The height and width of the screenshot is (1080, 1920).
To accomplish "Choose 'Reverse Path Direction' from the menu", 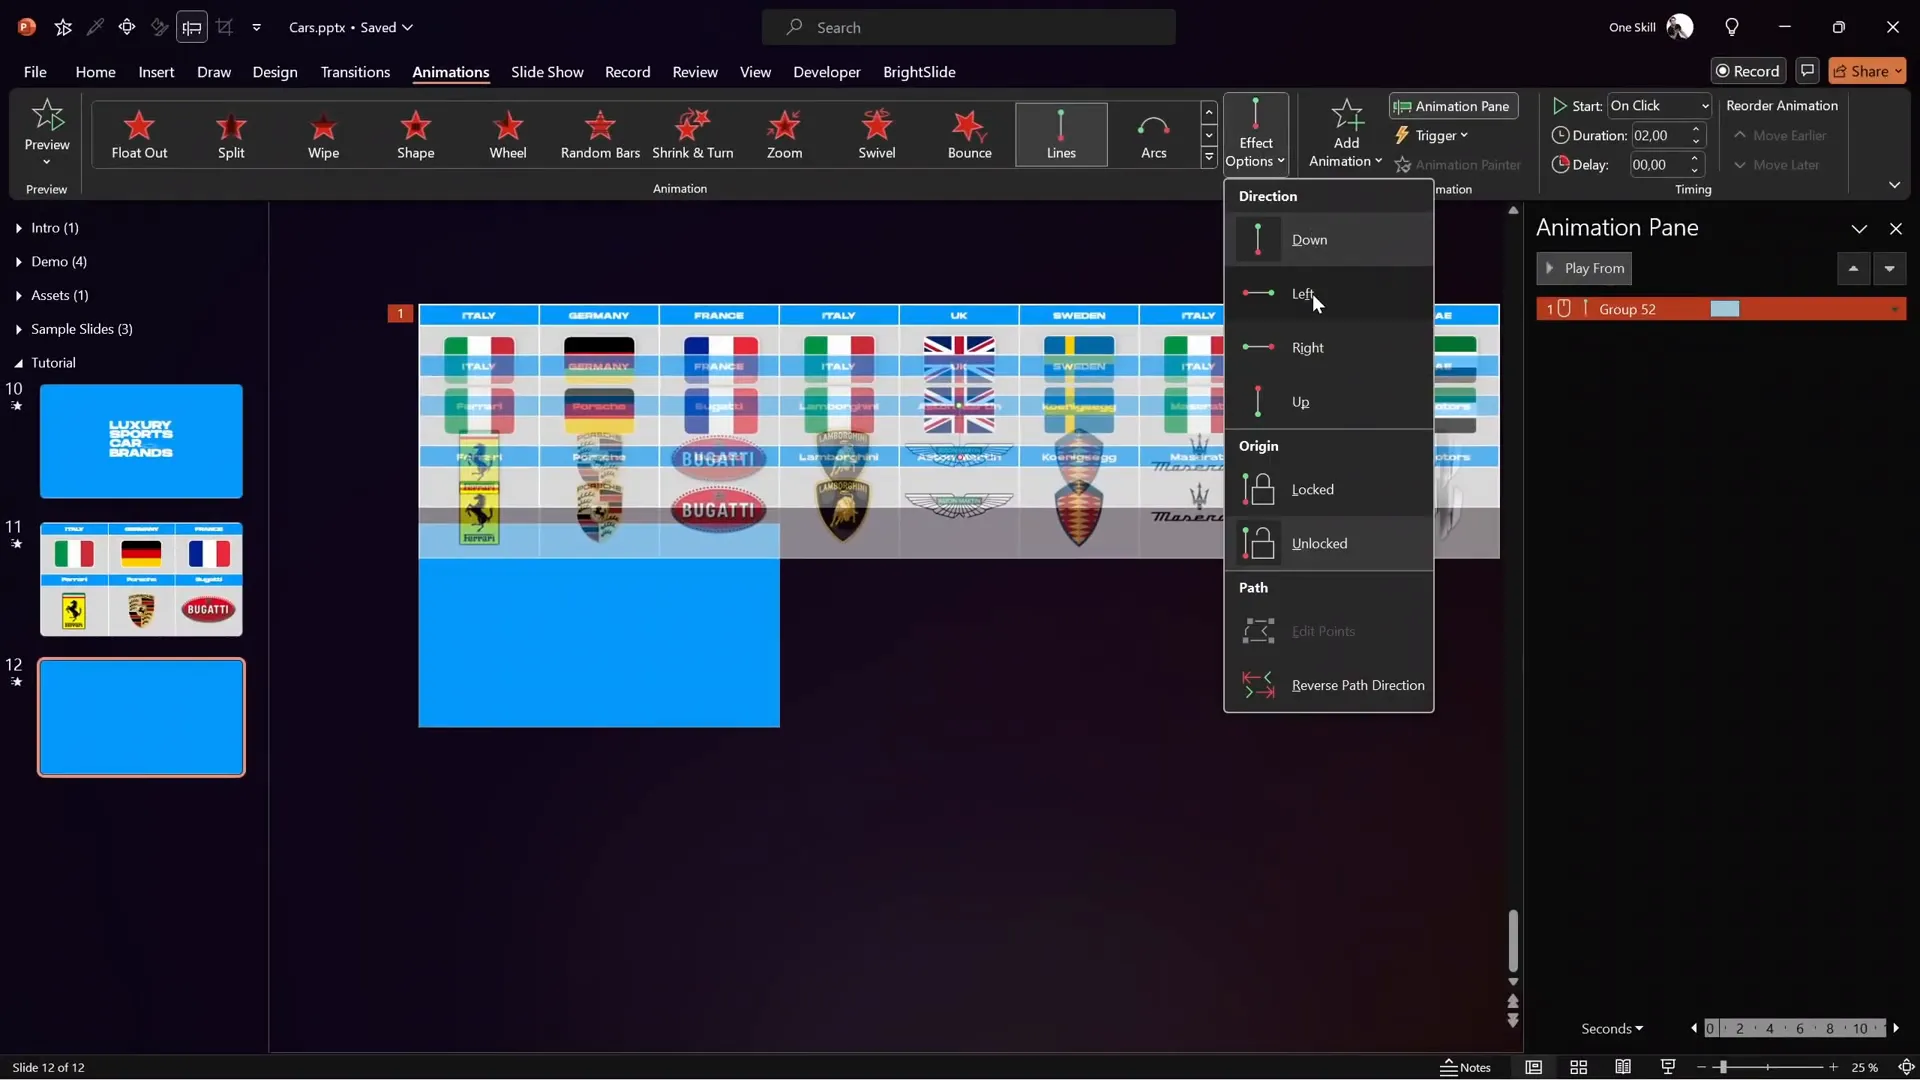I will pos(1359,685).
